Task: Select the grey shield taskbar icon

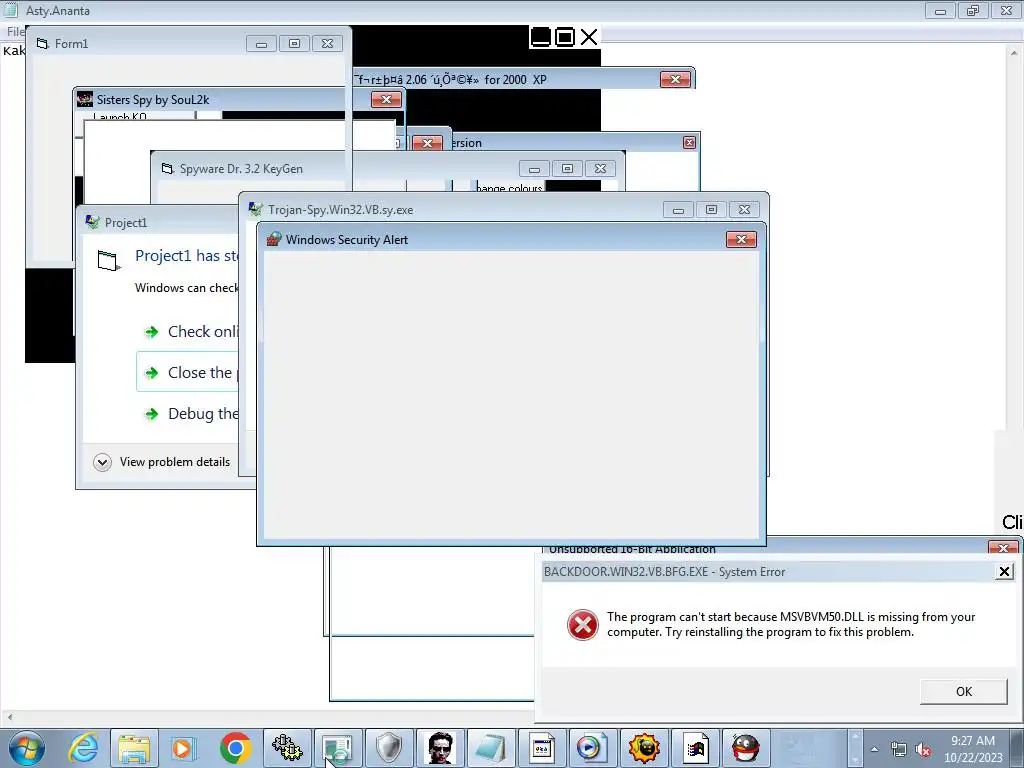Action: click(389, 748)
